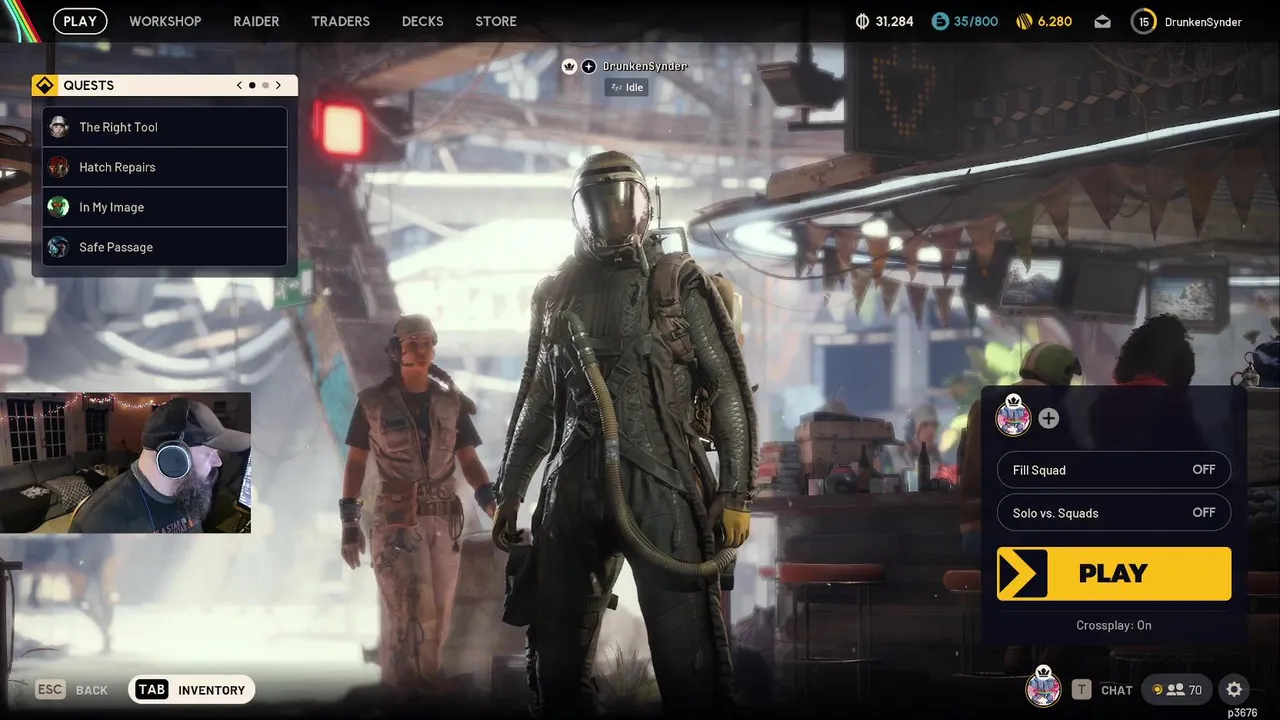Select the second quest page dot
1280x720 pixels.
pos(265,85)
